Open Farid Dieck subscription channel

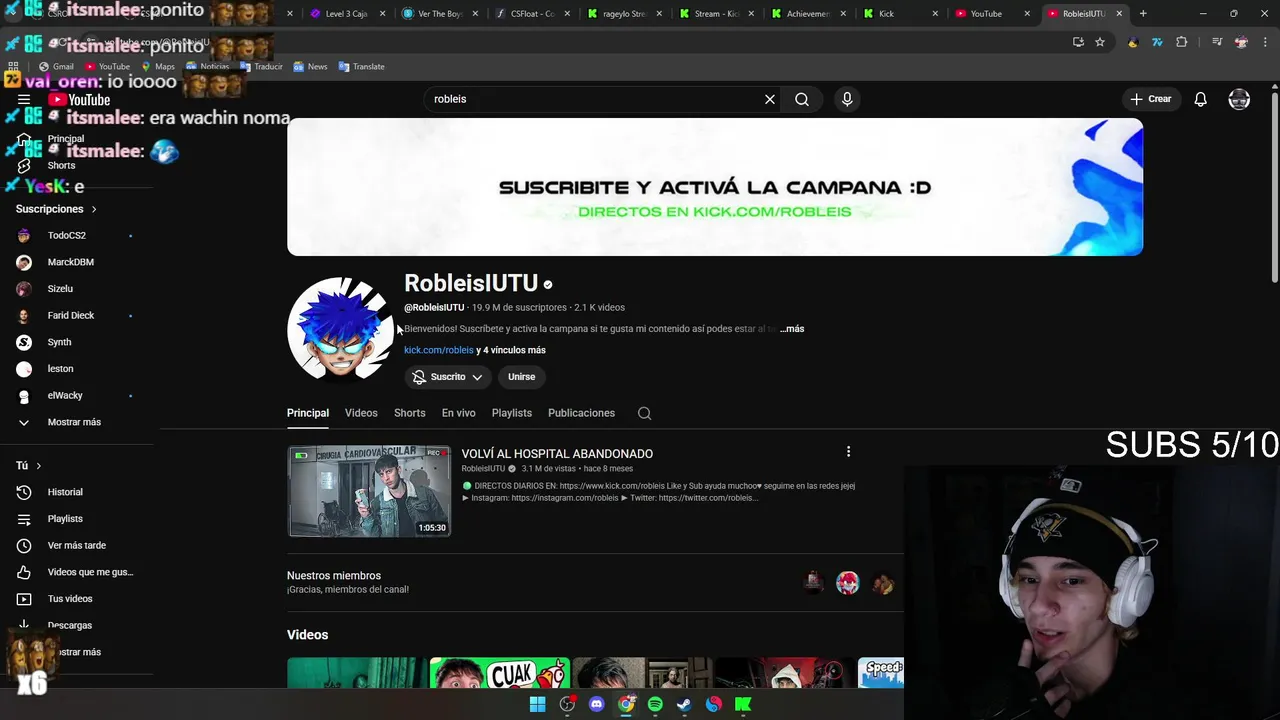(70, 316)
